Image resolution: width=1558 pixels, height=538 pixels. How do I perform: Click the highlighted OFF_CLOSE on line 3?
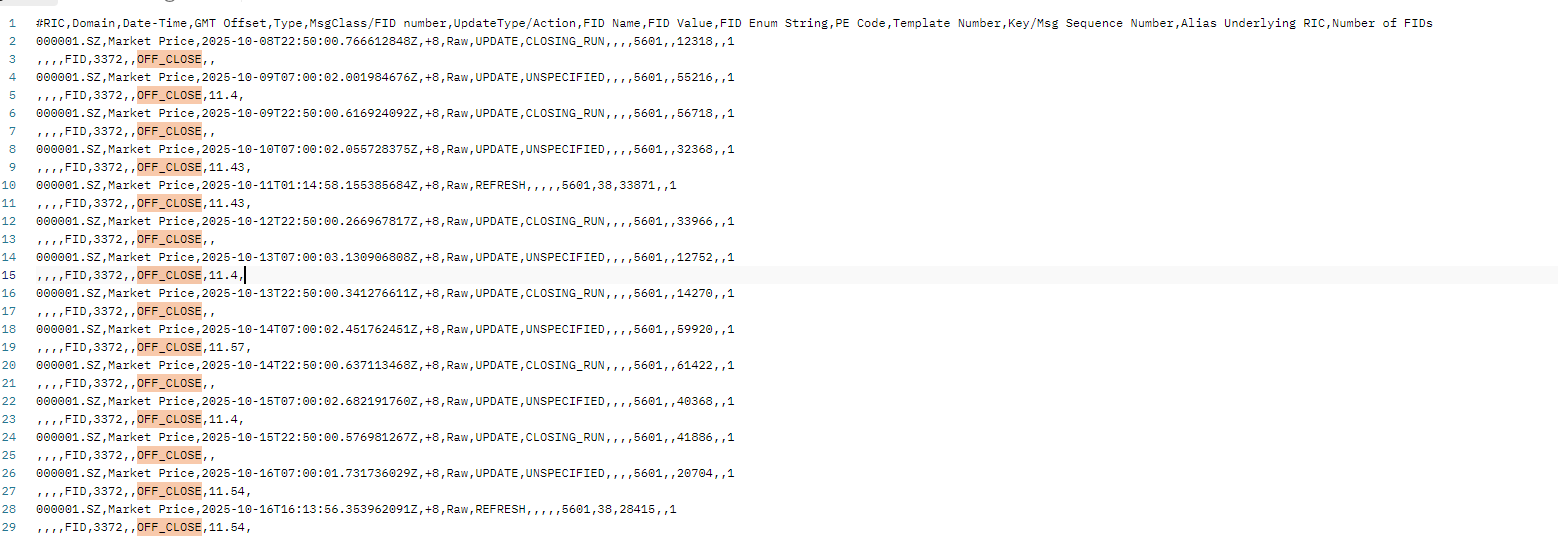point(169,59)
